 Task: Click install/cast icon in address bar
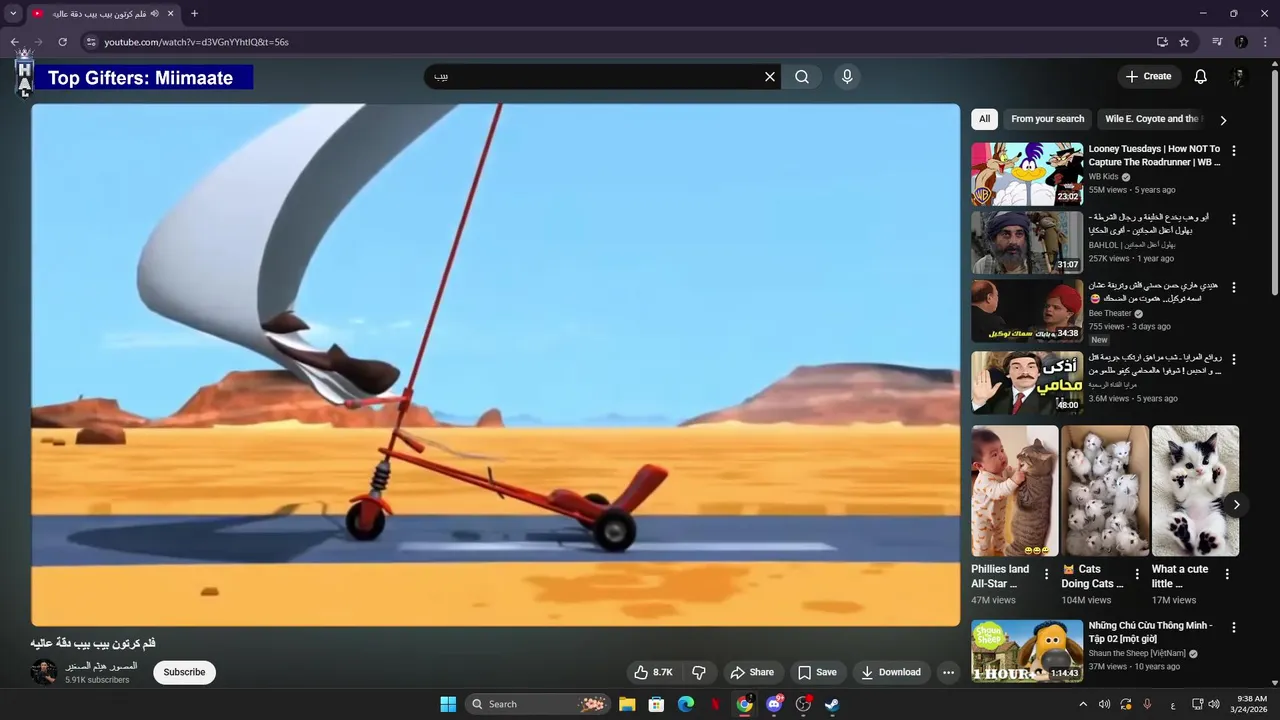[x=1162, y=42]
